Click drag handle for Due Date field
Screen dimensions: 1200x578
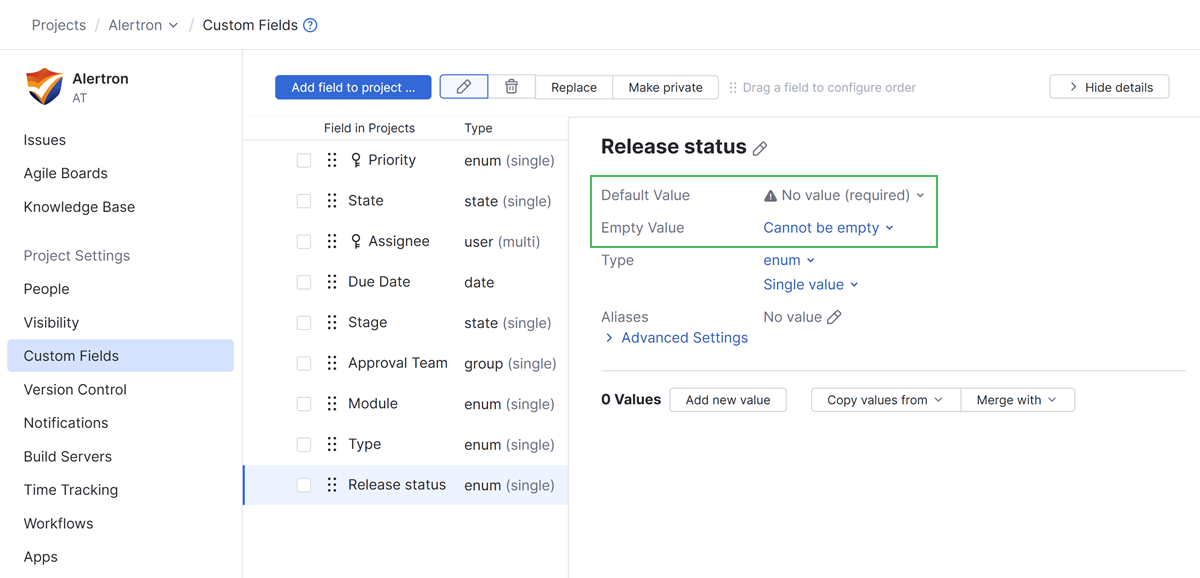332,282
